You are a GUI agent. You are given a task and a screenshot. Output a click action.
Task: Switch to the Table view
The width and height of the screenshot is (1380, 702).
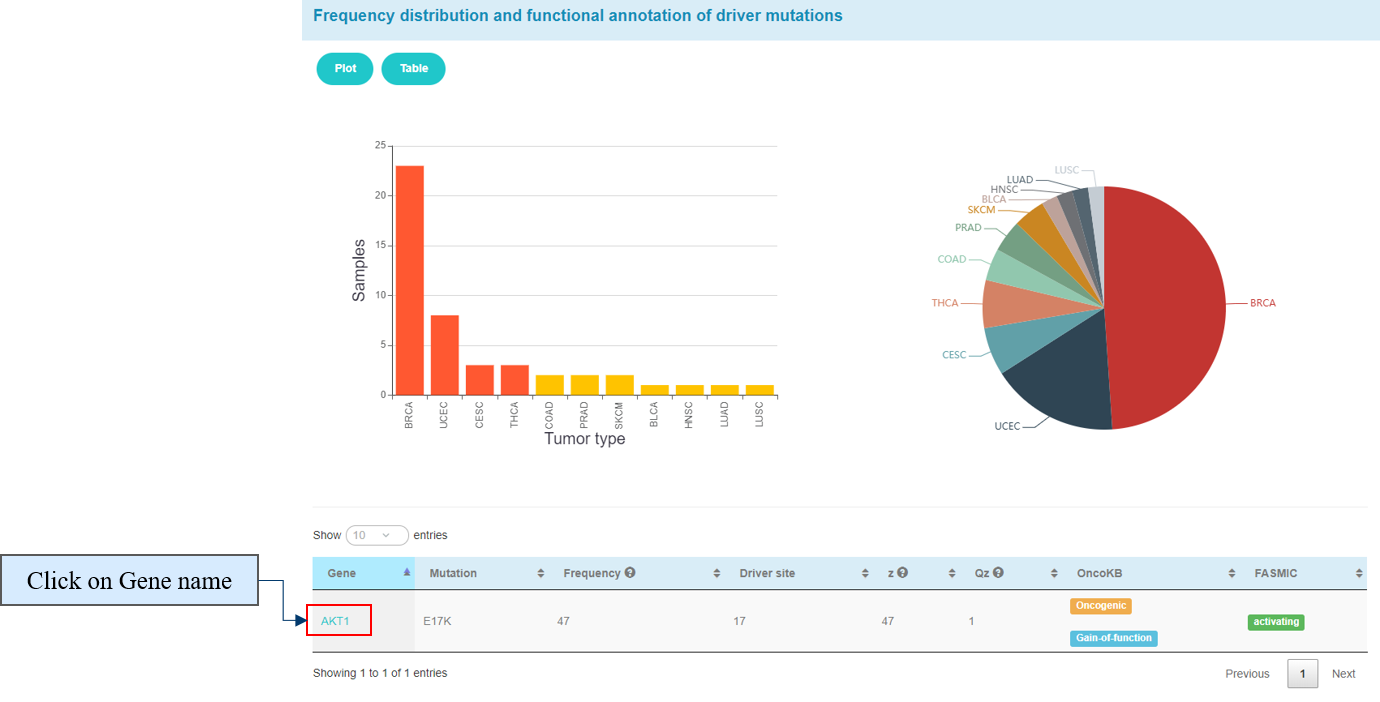[x=413, y=69]
